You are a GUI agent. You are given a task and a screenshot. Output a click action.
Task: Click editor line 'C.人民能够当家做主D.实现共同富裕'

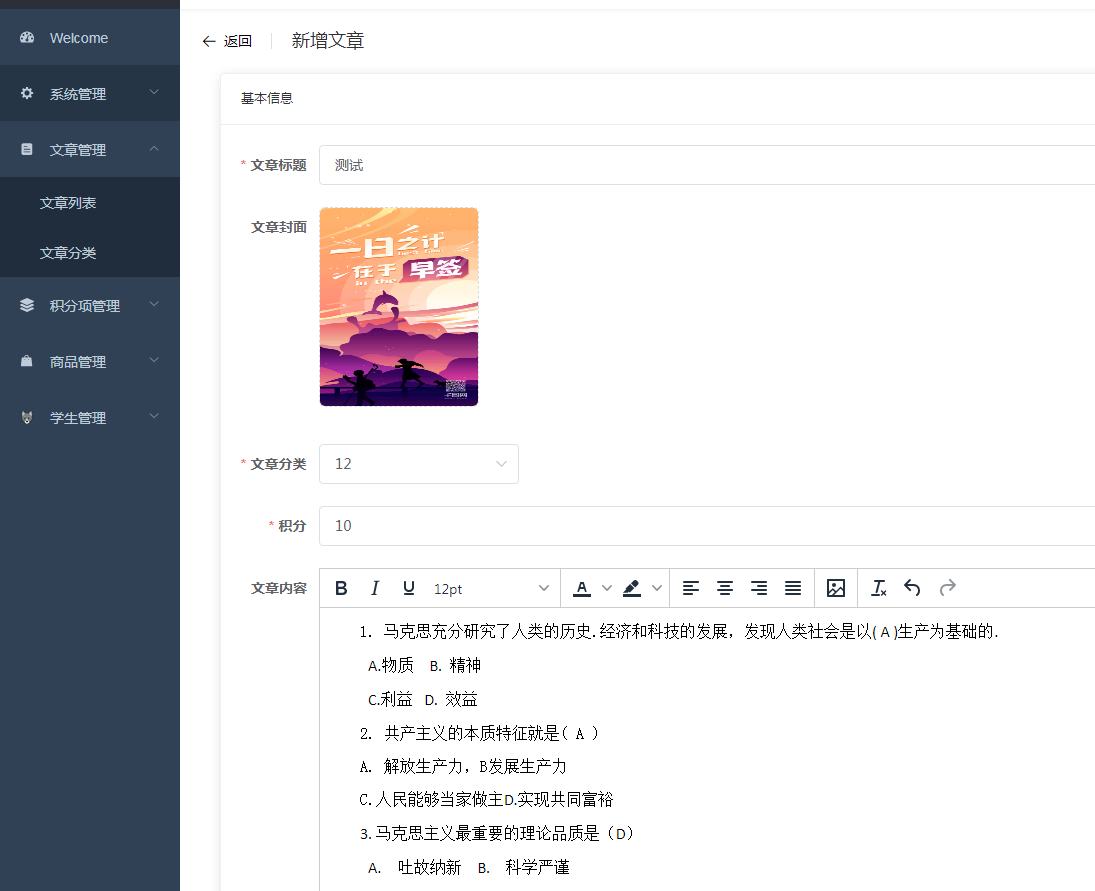(x=486, y=800)
